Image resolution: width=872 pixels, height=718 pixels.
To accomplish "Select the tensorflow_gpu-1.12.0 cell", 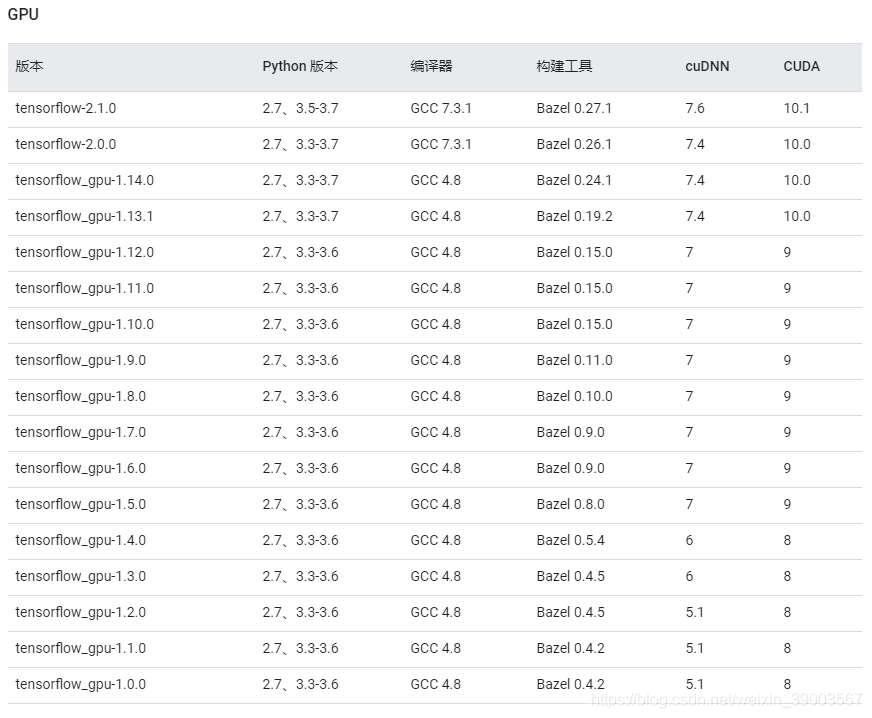I will click(x=85, y=252).
